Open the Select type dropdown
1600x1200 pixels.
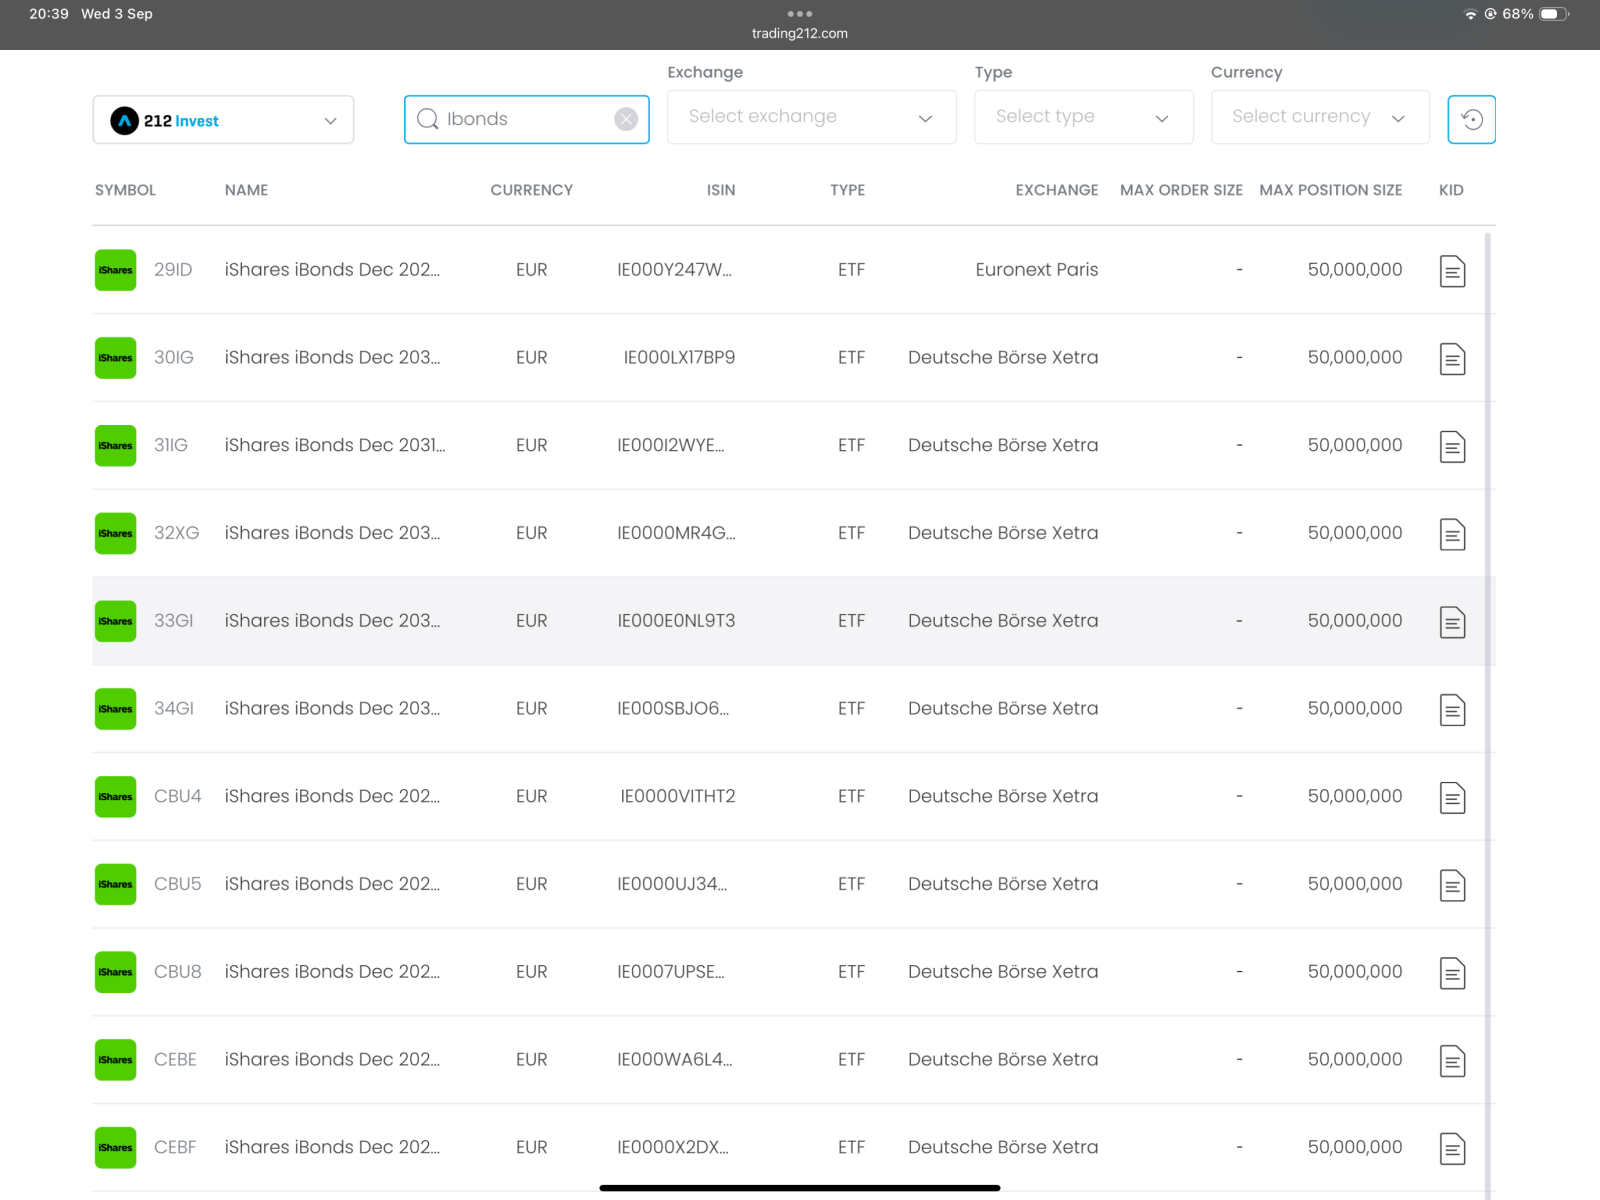(x=1084, y=117)
